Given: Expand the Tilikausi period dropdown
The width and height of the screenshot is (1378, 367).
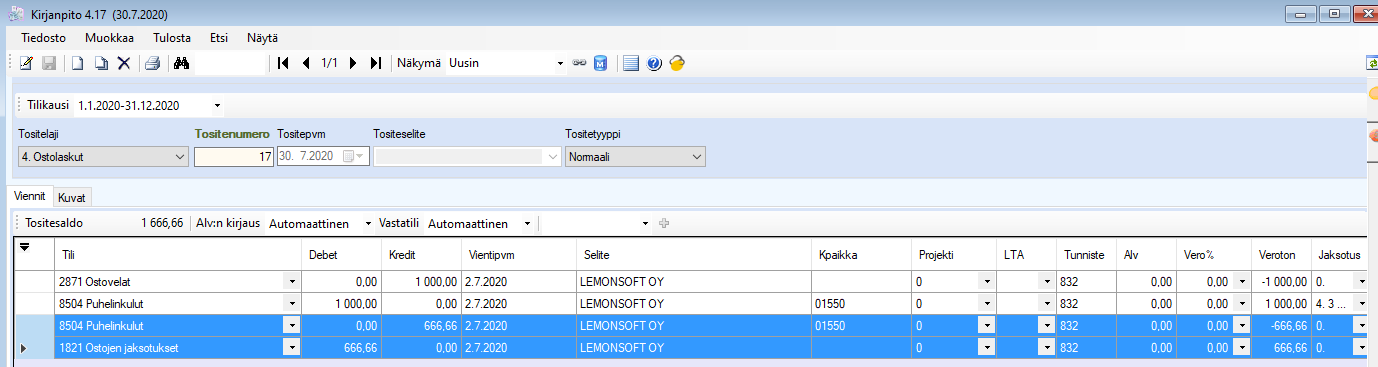Looking at the screenshot, I should [217, 105].
